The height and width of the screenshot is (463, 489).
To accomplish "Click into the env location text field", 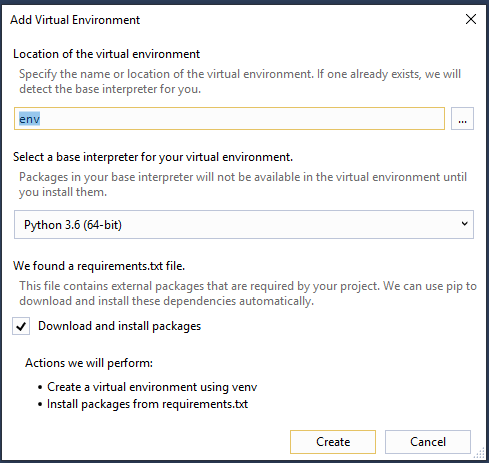I will 229,119.
